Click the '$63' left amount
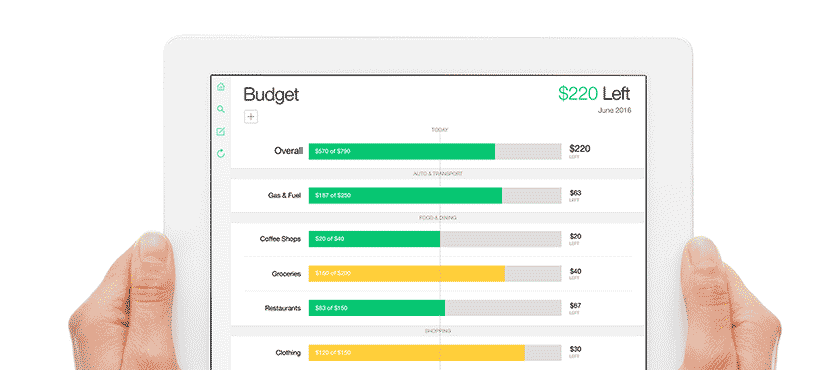The image size is (820, 370). 575,193
